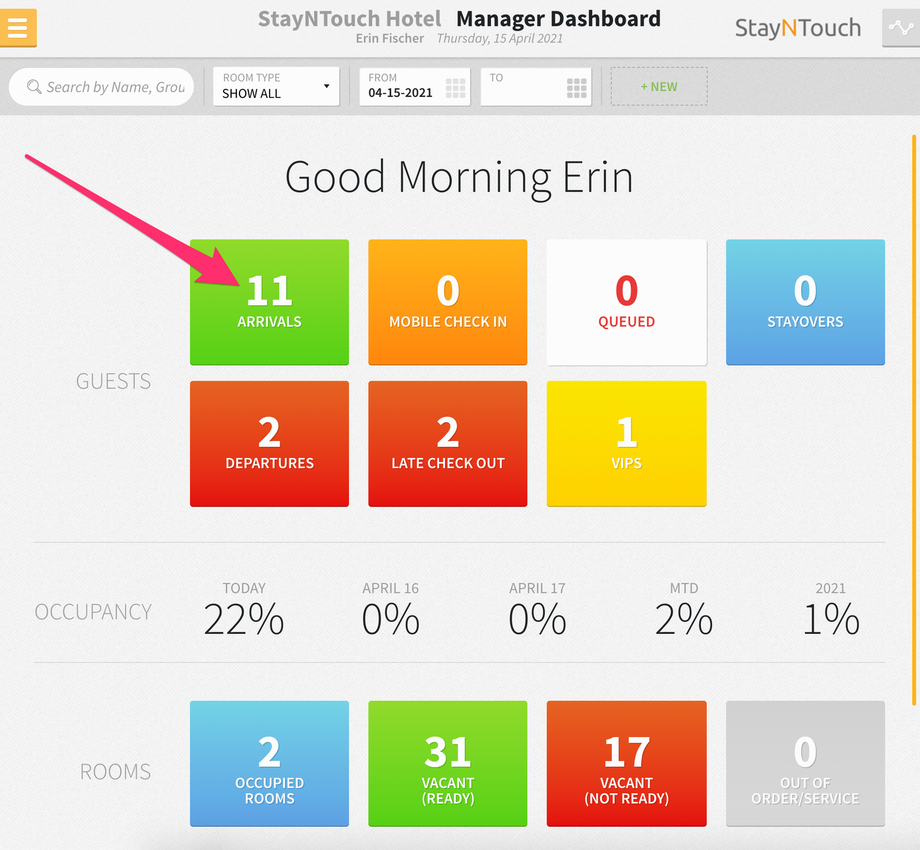Click the 2021 yearly 1% occupancy
920x850 pixels.
(x=831, y=619)
